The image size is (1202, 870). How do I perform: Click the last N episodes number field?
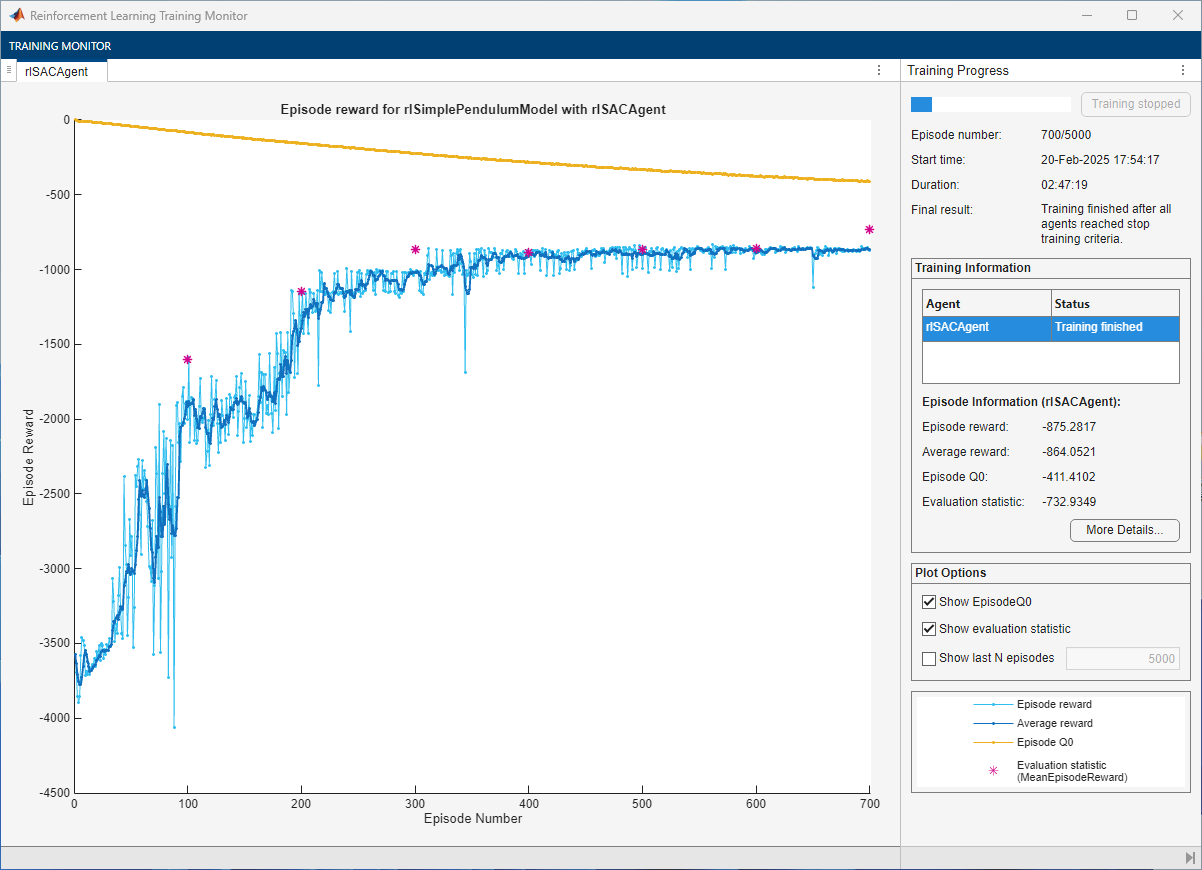point(1123,658)
